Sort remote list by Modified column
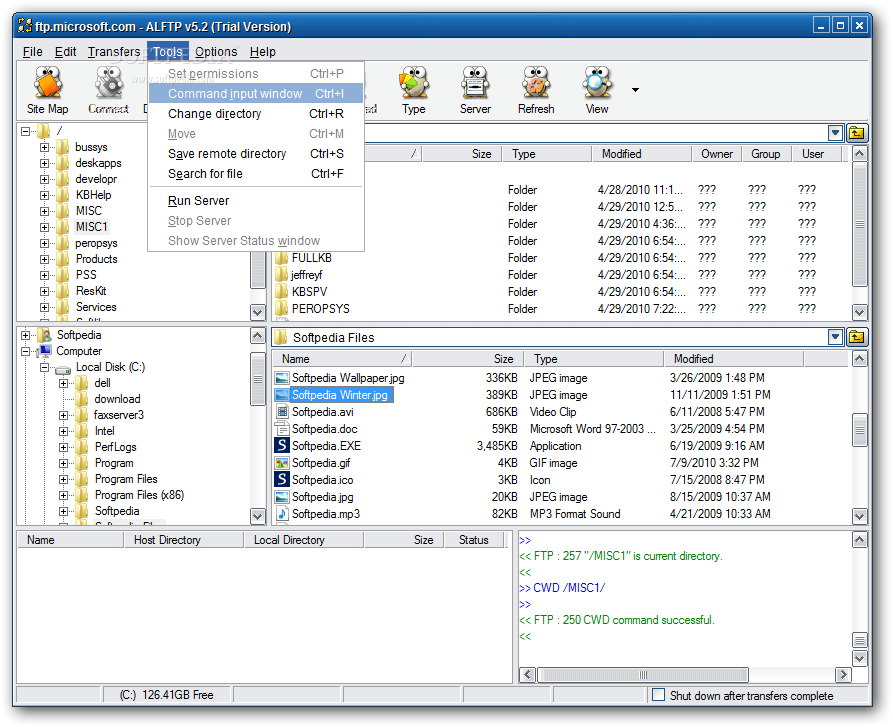Image resolution: width=893 pixels, height=727 pixels. (x=641, y=154)
